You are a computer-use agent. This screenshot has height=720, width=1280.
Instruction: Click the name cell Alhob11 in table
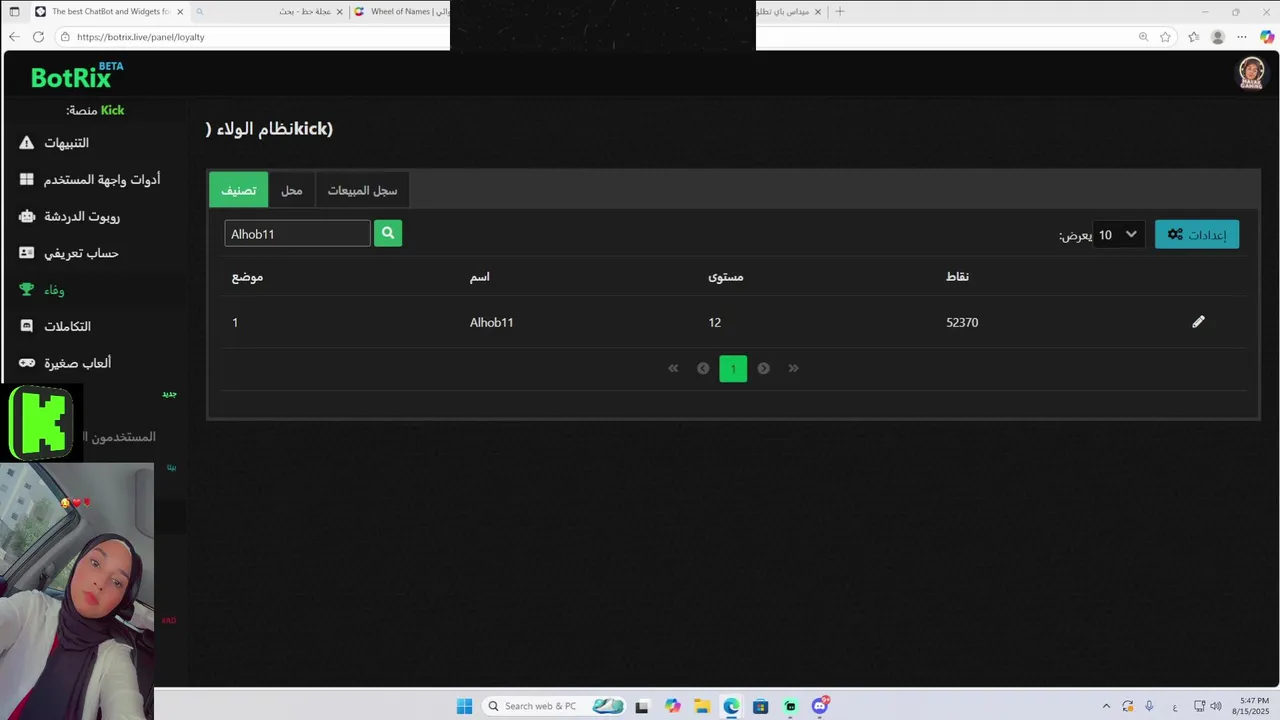[x=491, y=322]
